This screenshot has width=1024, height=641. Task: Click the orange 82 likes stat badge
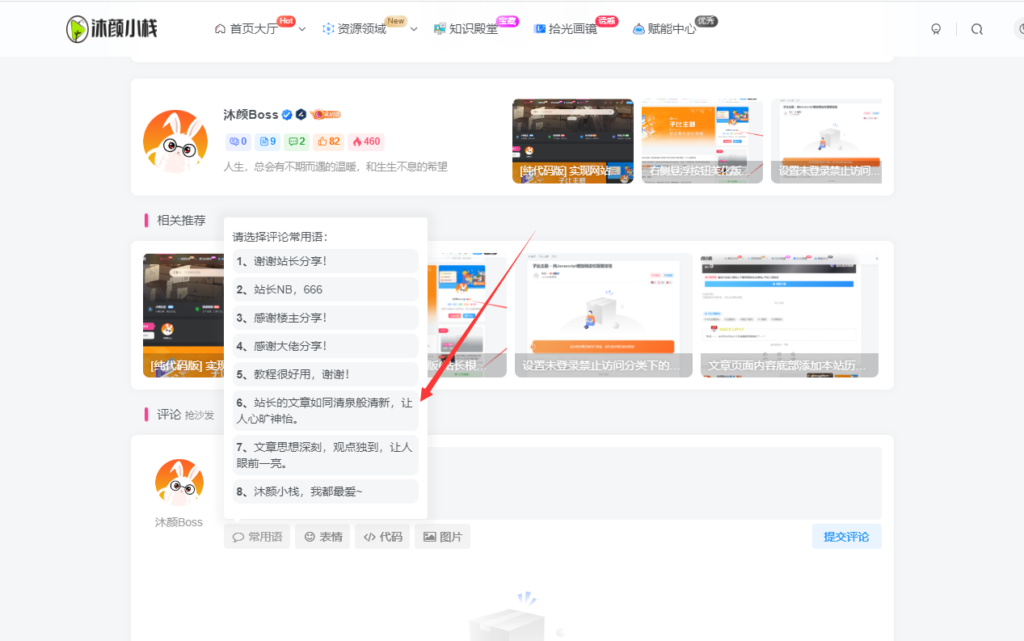coord(328,141)
